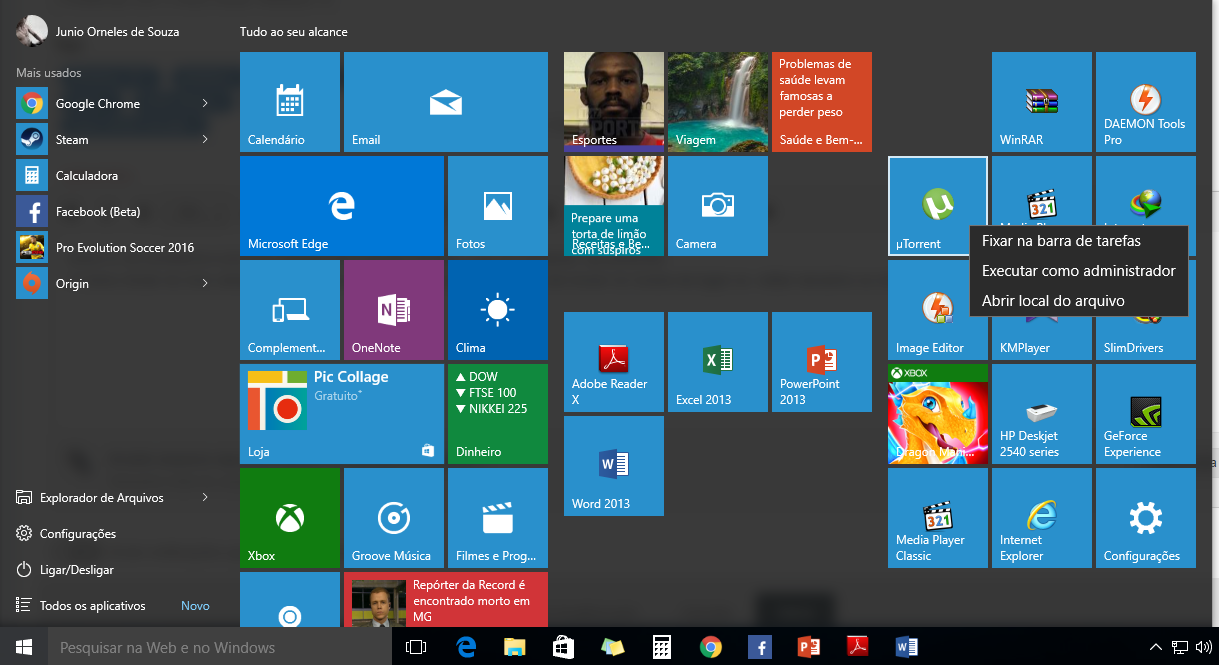
Task: Open the Clima weather tile
Action: [498, 309]
